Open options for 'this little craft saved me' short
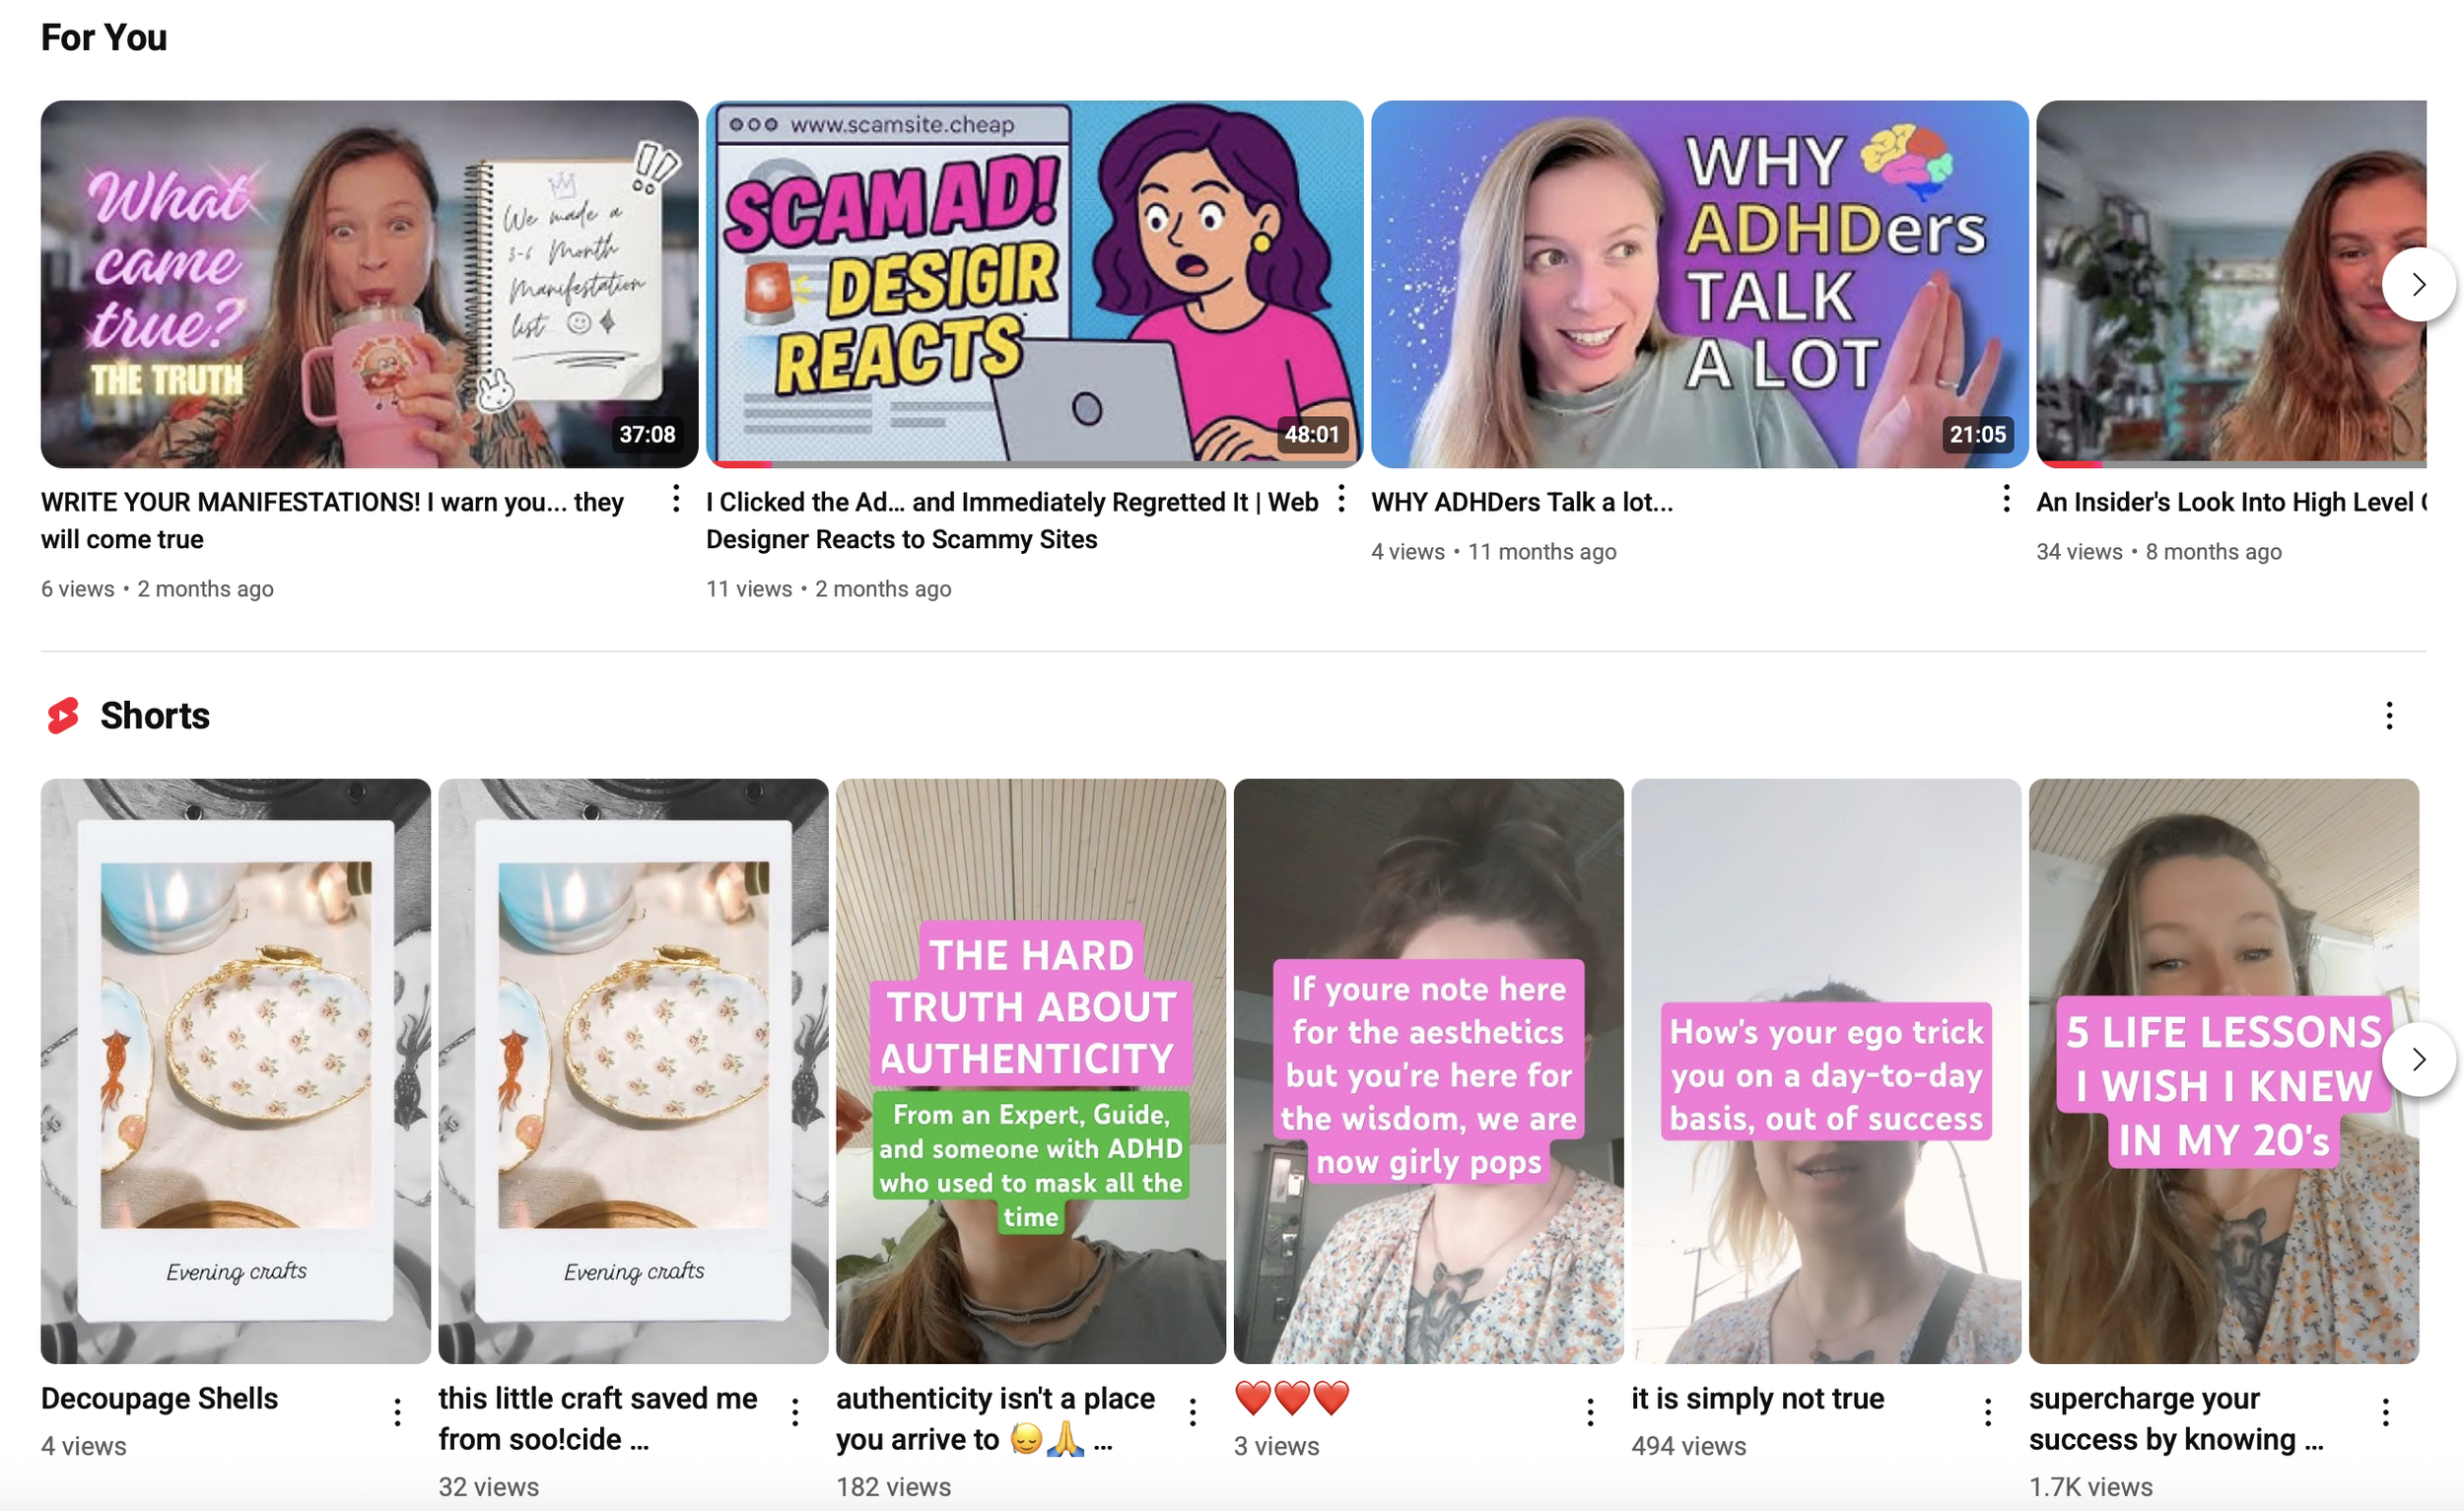The height and width of the screenshot is (1511, 2464). click(x=795, y=1412)
